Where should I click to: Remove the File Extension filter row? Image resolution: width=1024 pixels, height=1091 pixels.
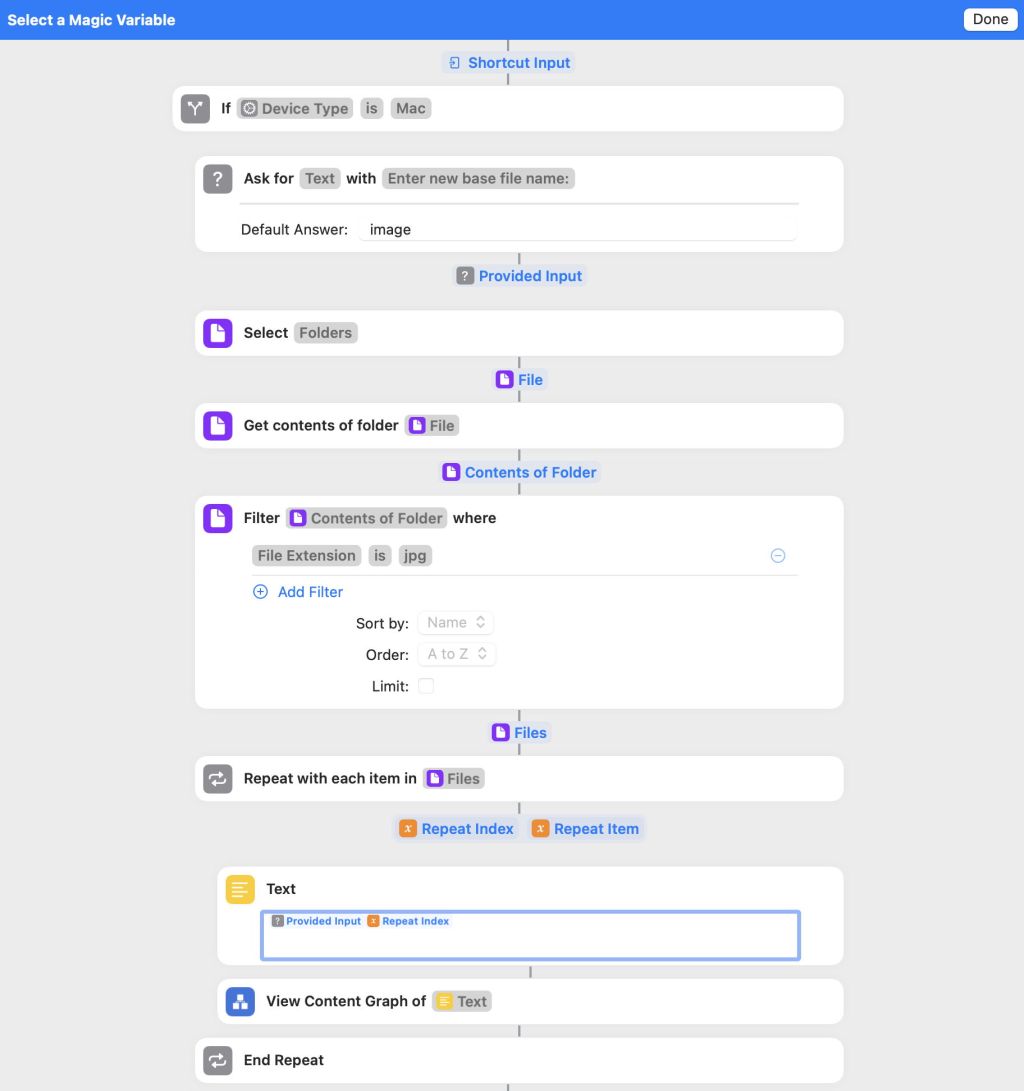[x=778, y=556]
